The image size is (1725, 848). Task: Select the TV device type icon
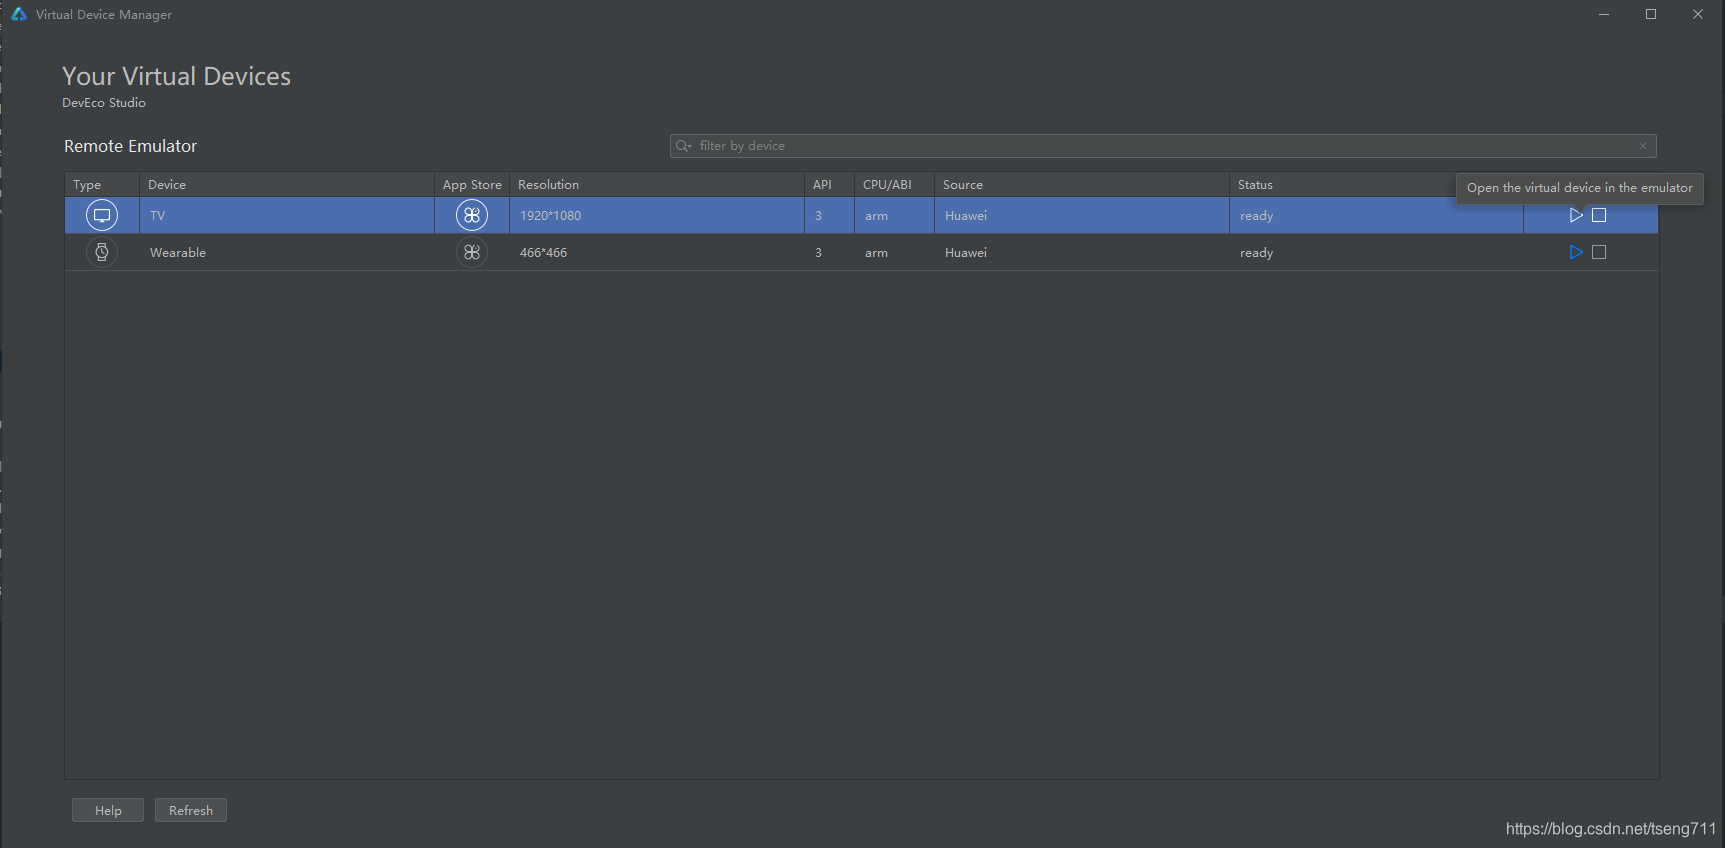tap(102, 215)
